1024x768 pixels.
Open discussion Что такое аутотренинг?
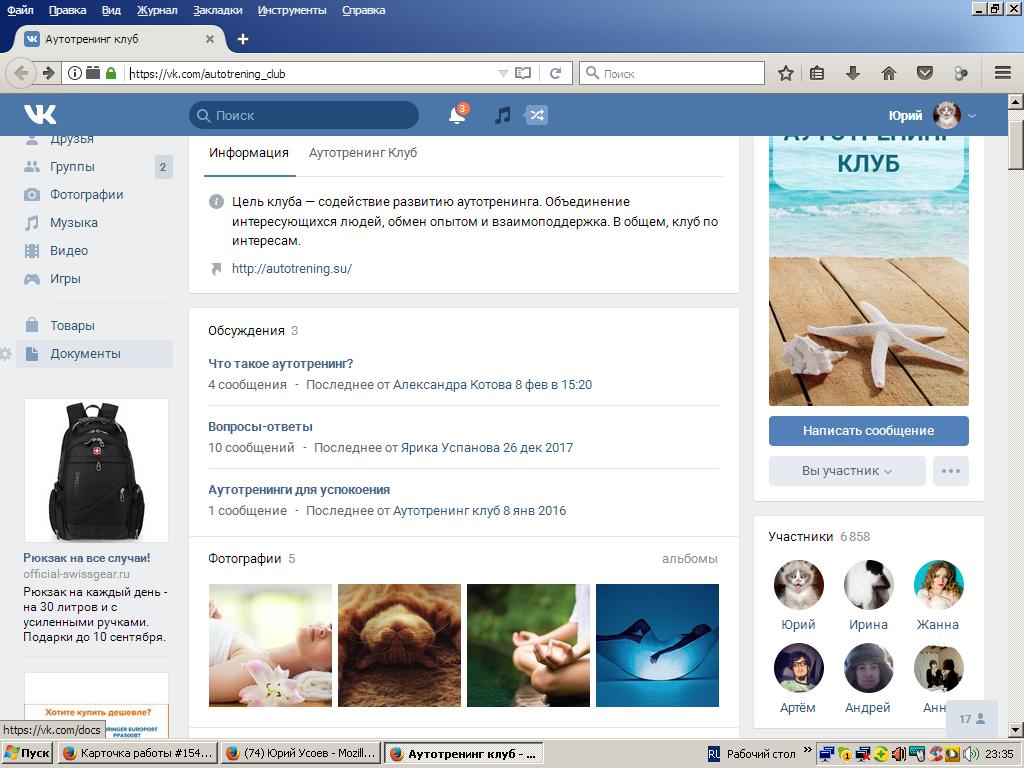pos(280,364)
